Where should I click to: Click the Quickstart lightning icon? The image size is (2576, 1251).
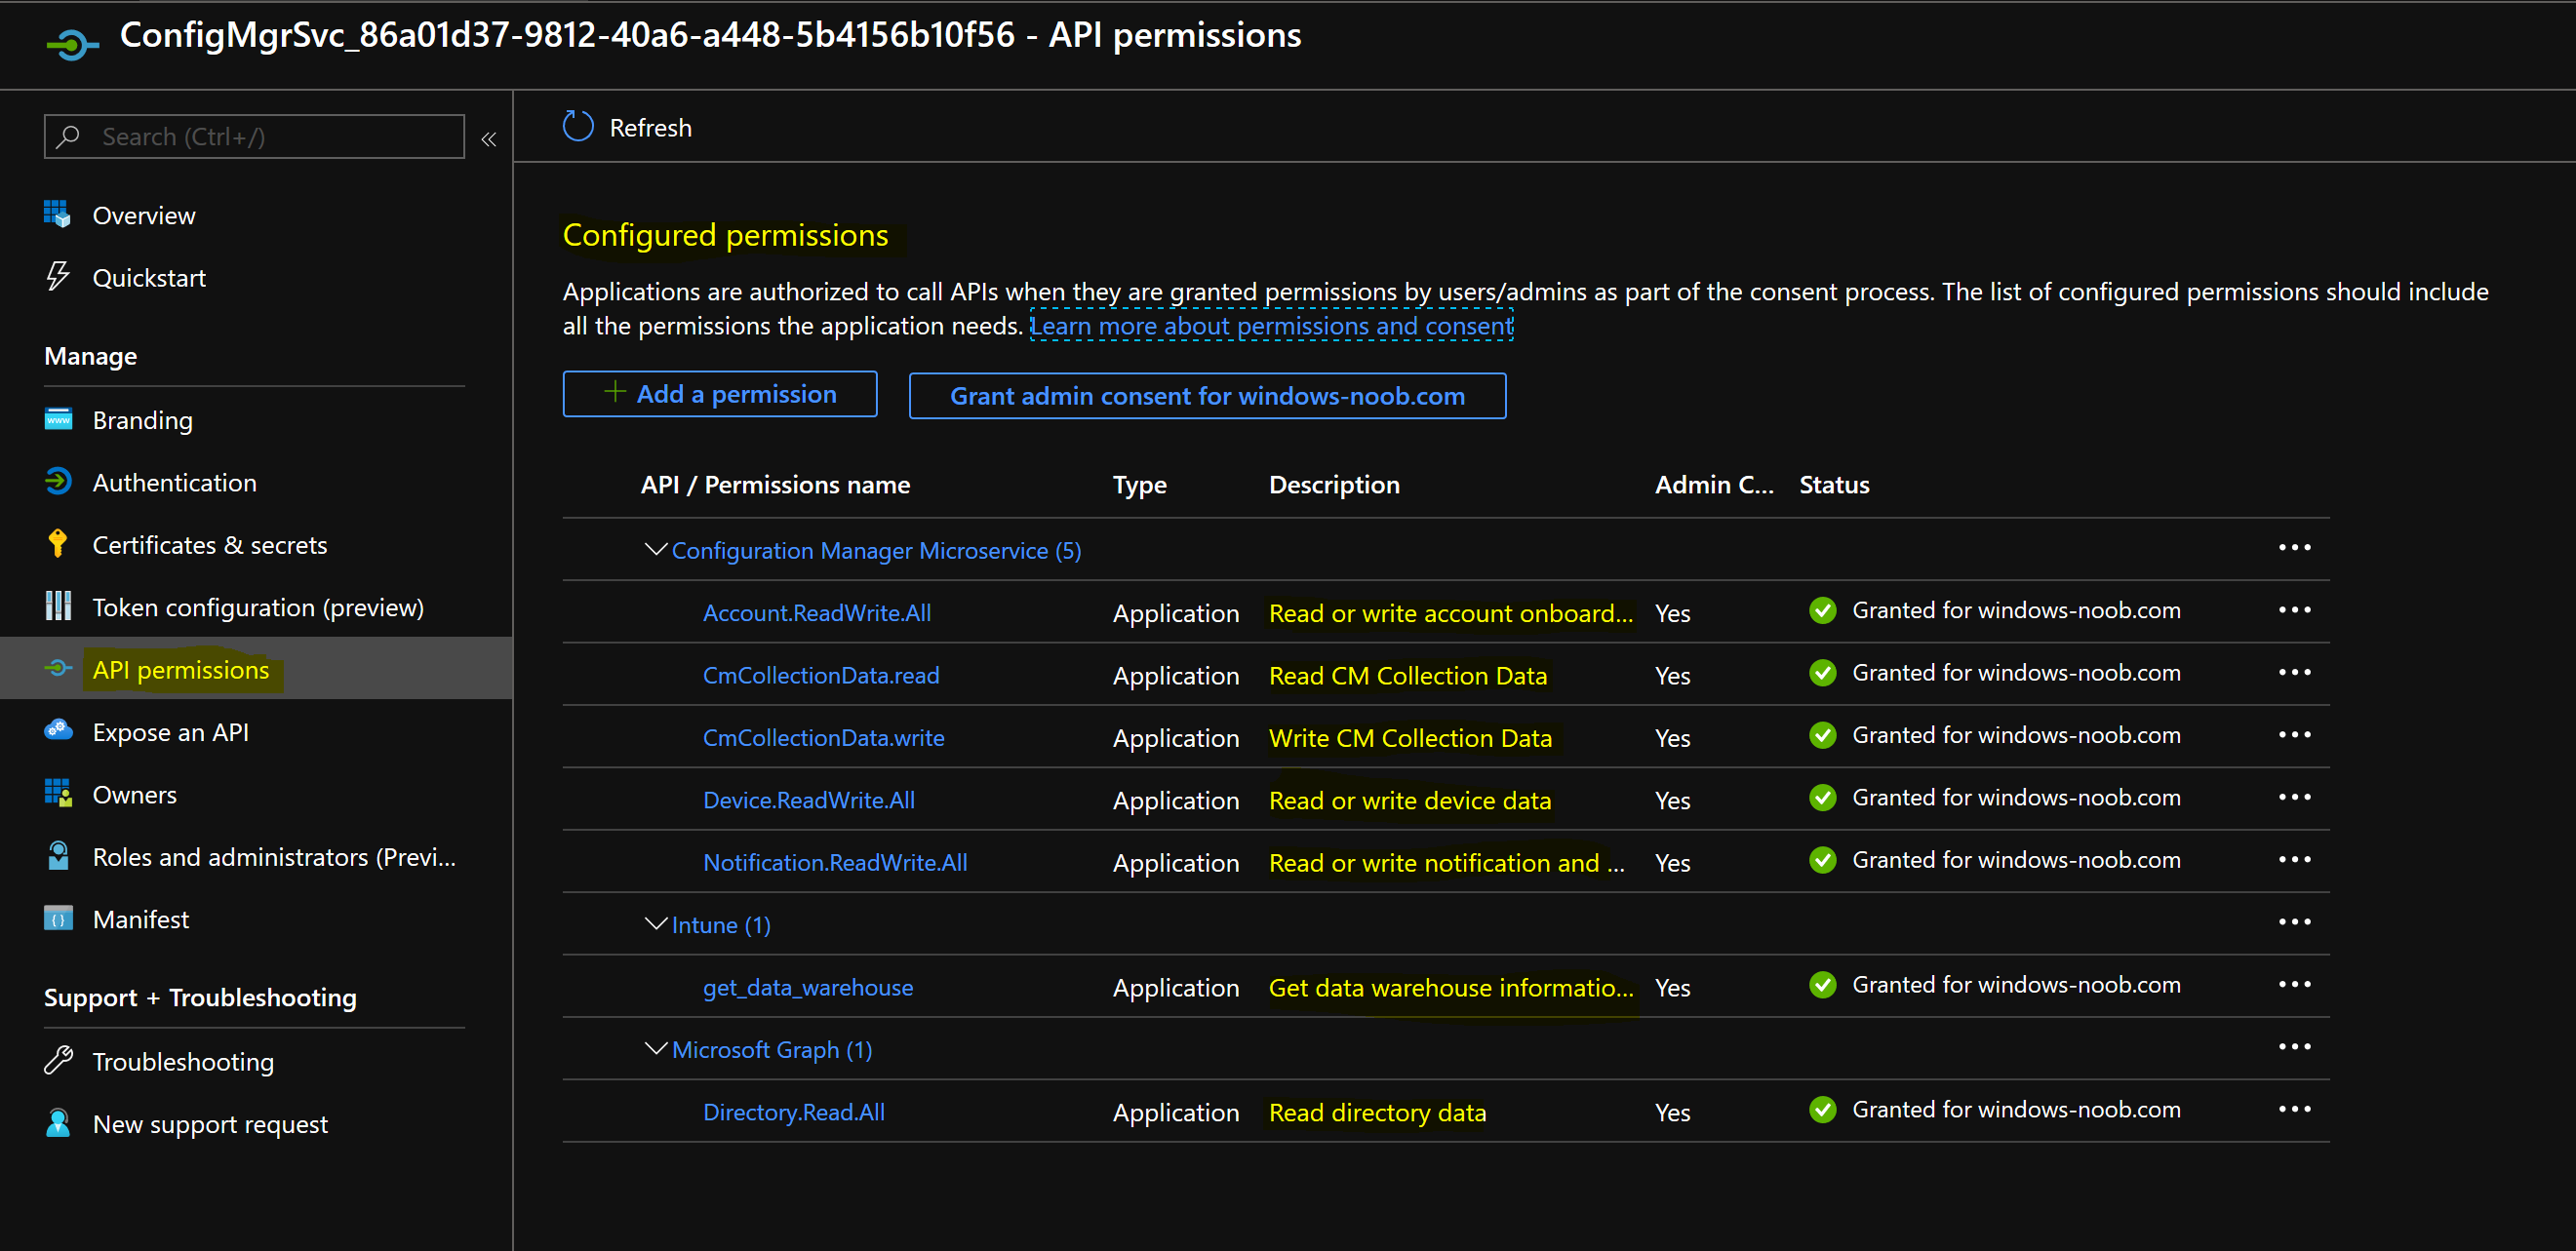pos(58,276)
